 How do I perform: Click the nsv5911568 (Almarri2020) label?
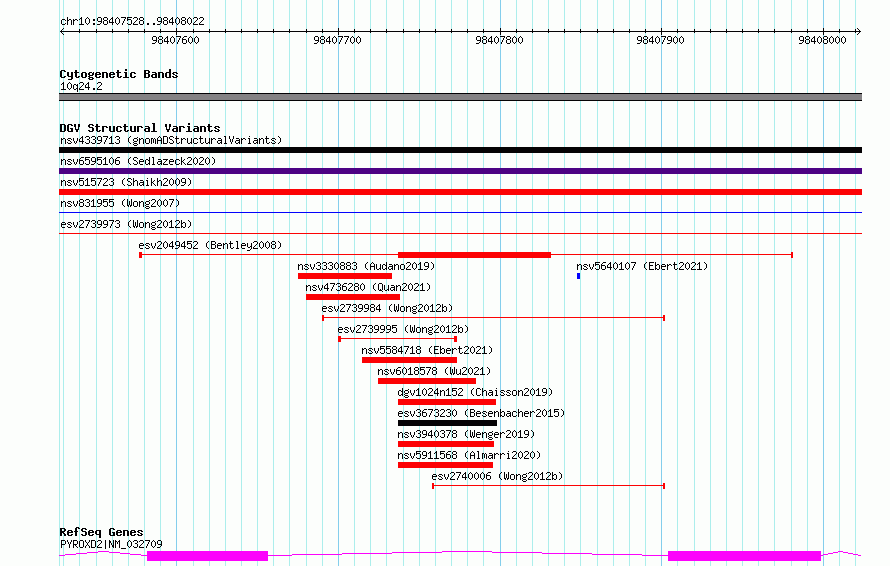tap(469, 455)
